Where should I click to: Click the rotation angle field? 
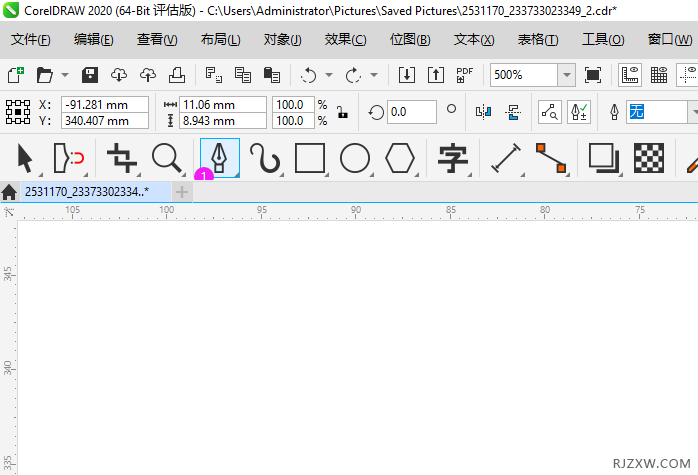[x=411, y=112]
